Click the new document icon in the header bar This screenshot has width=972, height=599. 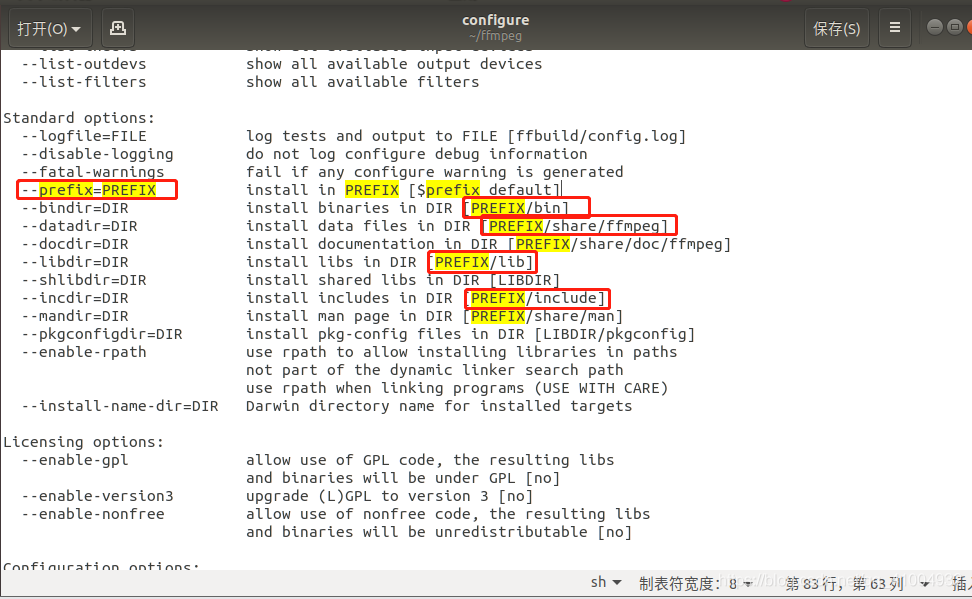tap(118, 29)
